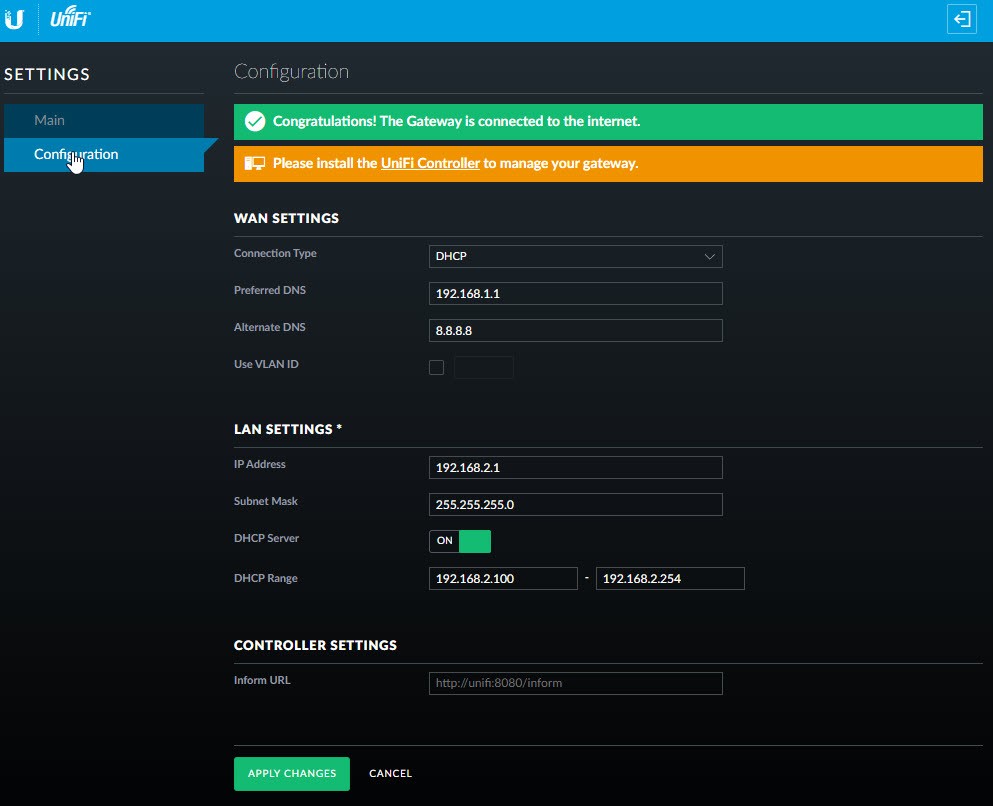Enable the Use VLAN ID checkbox
This screenshot has width=993, height=806.
436,367
